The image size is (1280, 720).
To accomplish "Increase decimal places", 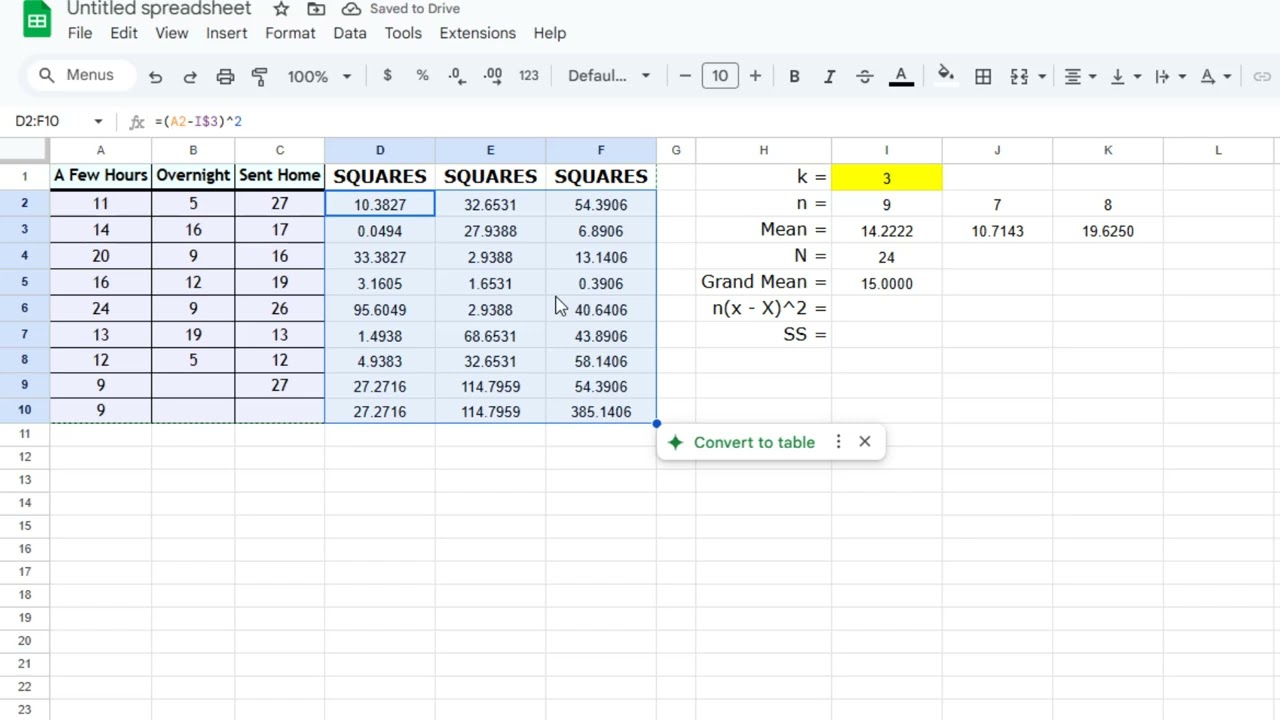I will point(492,75).
